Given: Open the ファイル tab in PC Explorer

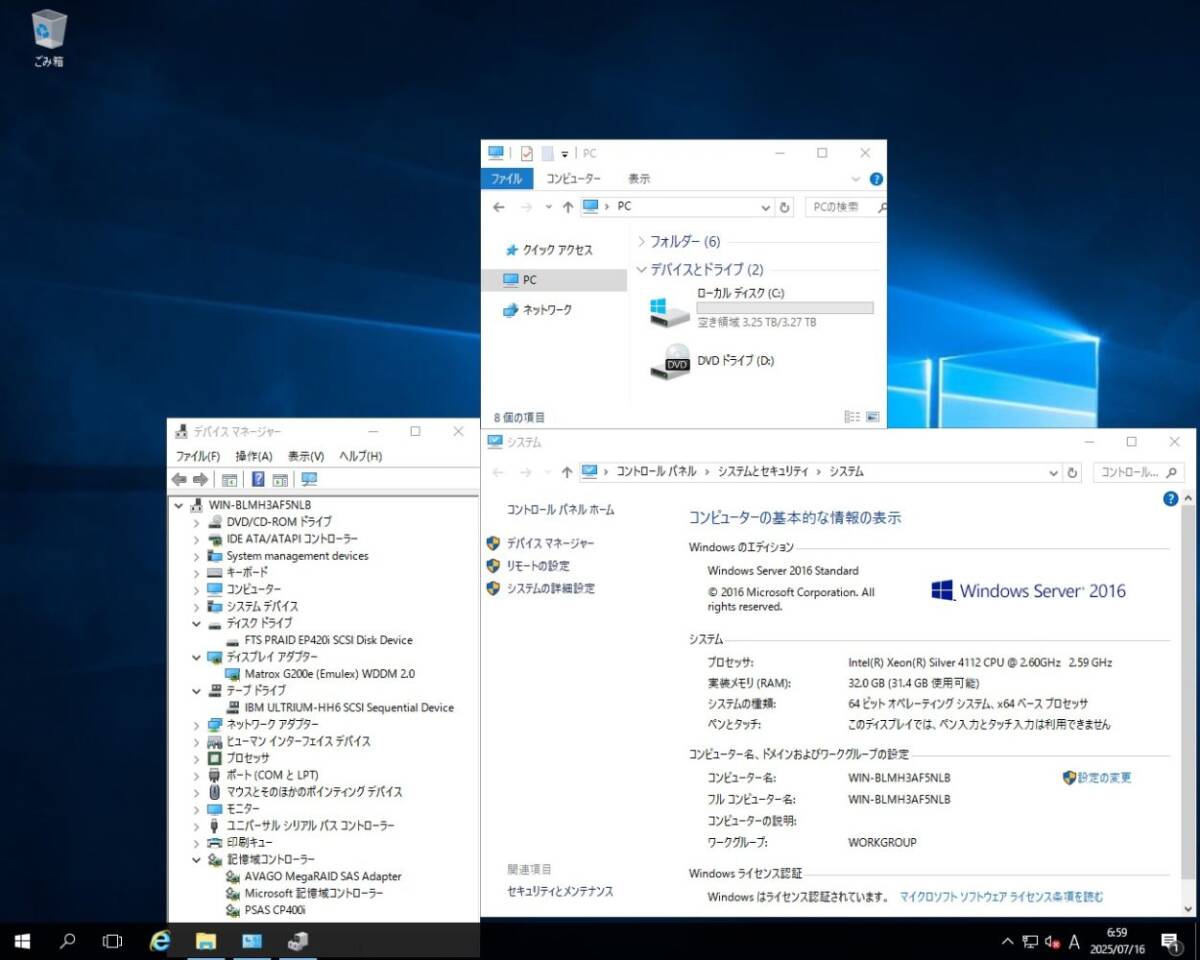Looking at the screenshot, I should point(507,179).
